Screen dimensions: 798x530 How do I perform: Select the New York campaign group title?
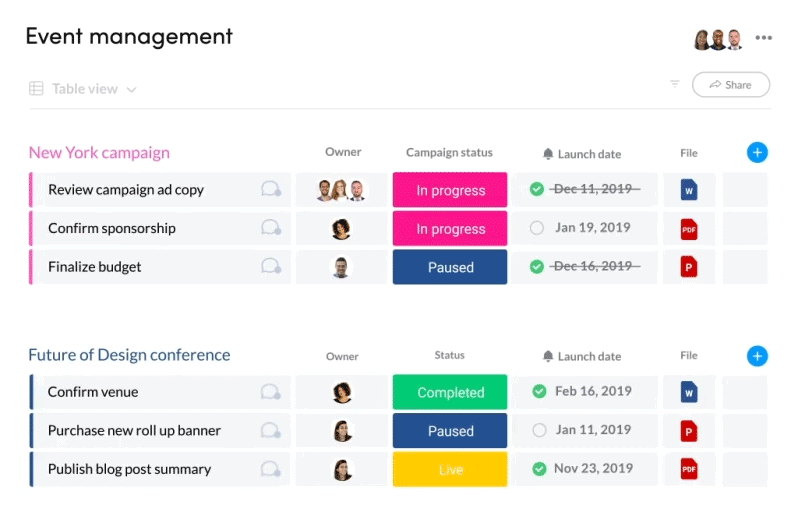pyautogui.click(x=99, y=153)
